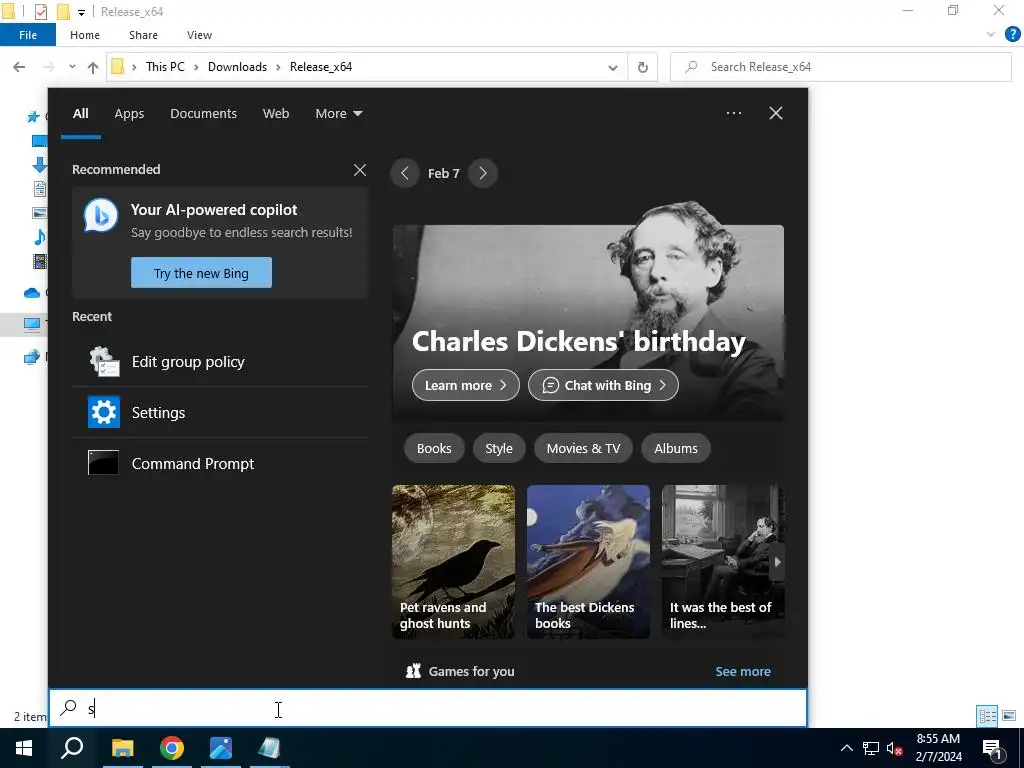Click the File Explorer Back arrow
The height and width of the screenshot is (768, 1024).
19,67
